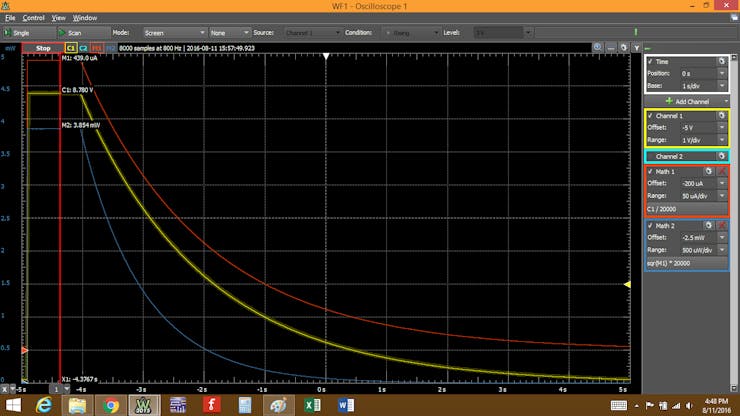Select the C2 channel tag
Image resolution: width=740 pixels, height=416 pixels.
[x=83, y=48]
